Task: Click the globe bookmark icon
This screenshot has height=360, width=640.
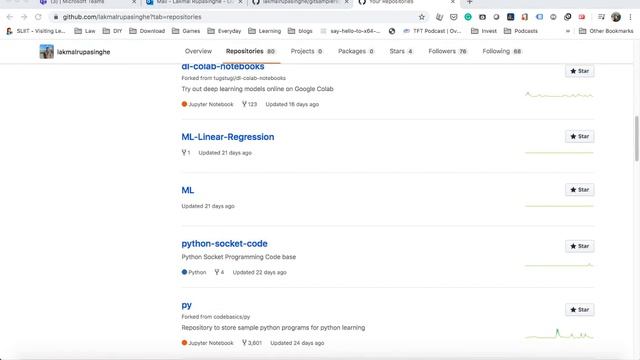Action: [392, 31]
